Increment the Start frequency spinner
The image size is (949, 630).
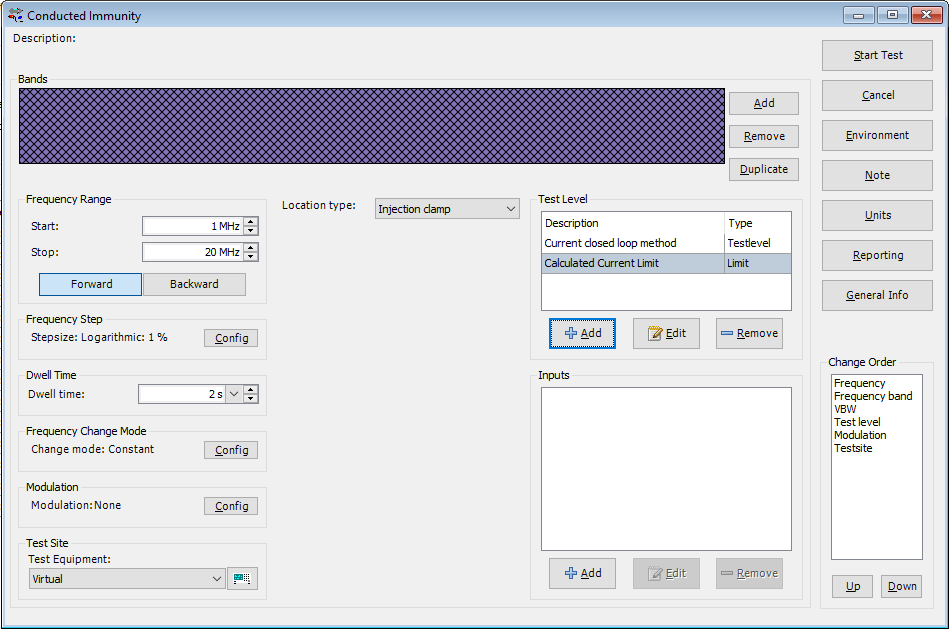click(x=252, y=222)
